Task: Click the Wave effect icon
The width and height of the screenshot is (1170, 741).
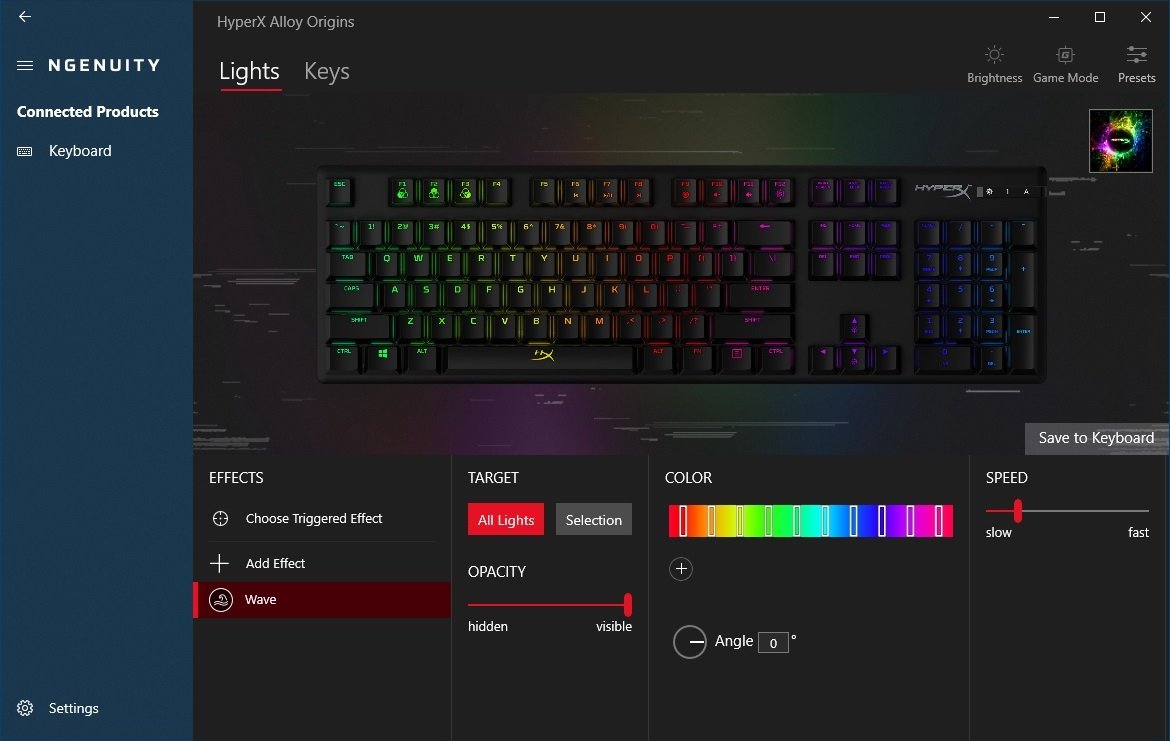Action: click(221, 599)
